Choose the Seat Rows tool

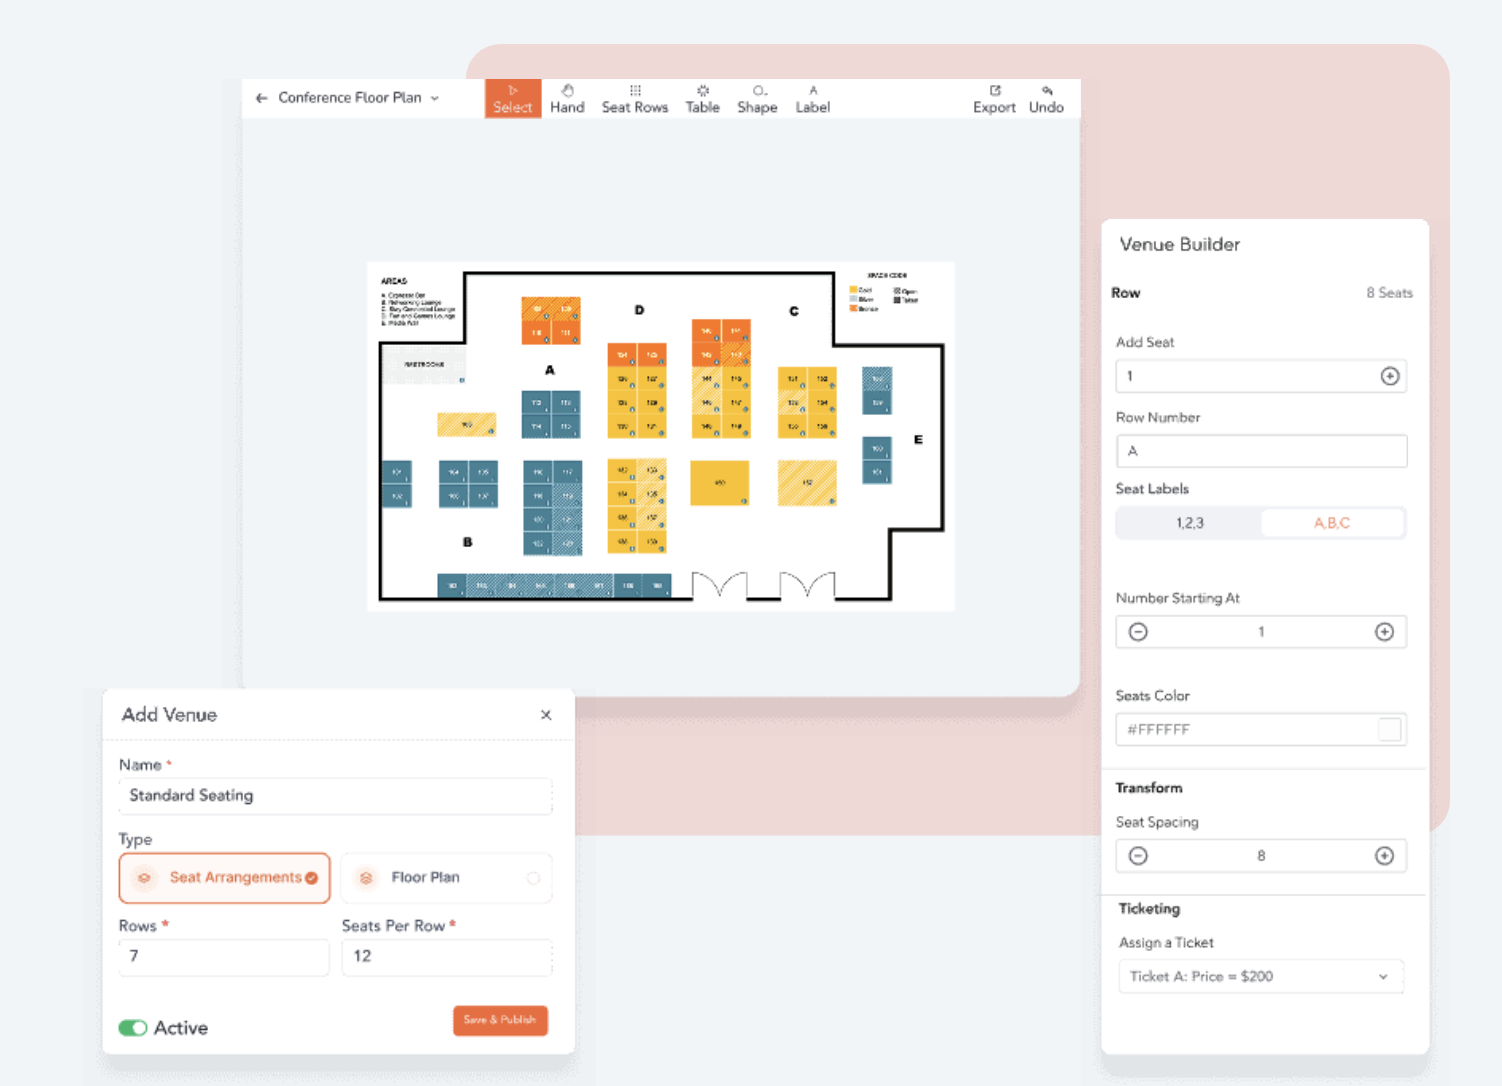[x=634, y=98]
